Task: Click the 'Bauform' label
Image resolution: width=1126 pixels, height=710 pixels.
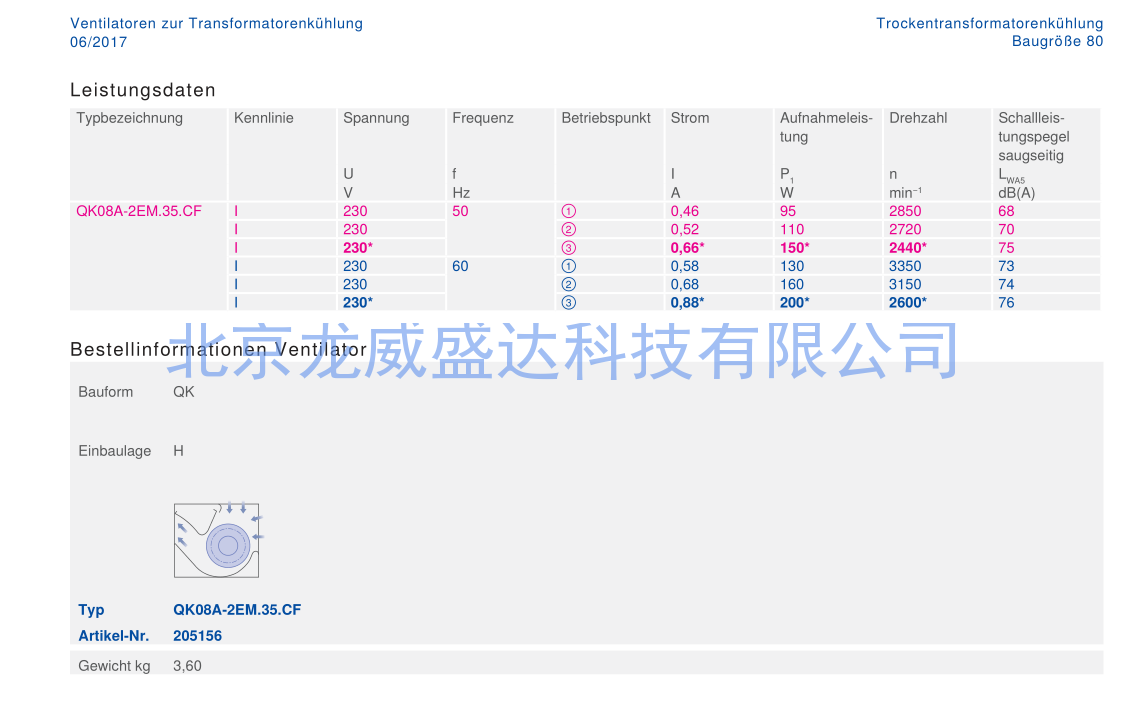Action: pos(106,392)
